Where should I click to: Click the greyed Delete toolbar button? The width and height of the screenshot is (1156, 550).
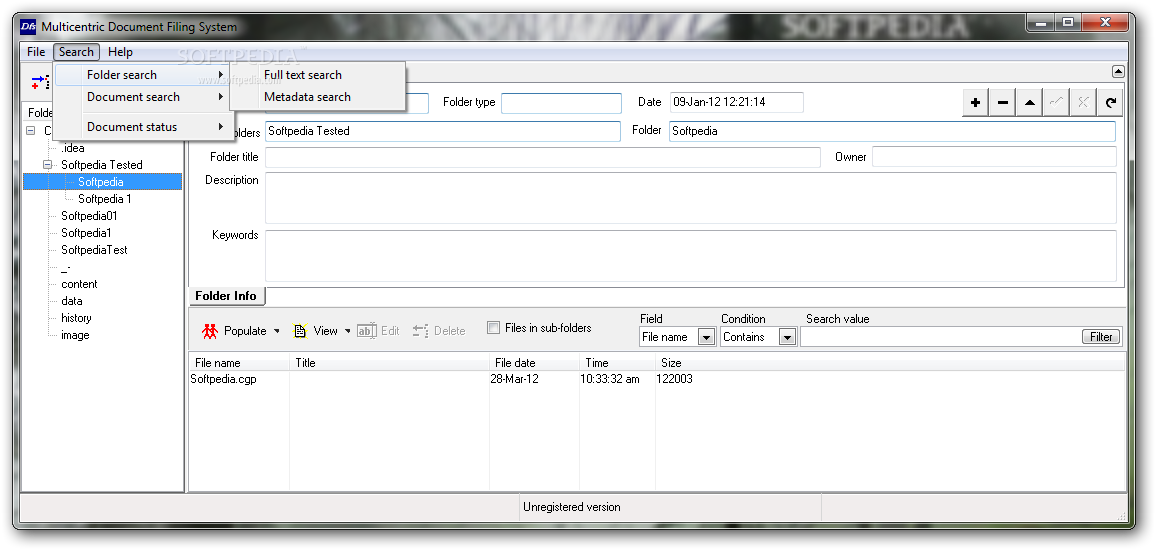point(439,331)
